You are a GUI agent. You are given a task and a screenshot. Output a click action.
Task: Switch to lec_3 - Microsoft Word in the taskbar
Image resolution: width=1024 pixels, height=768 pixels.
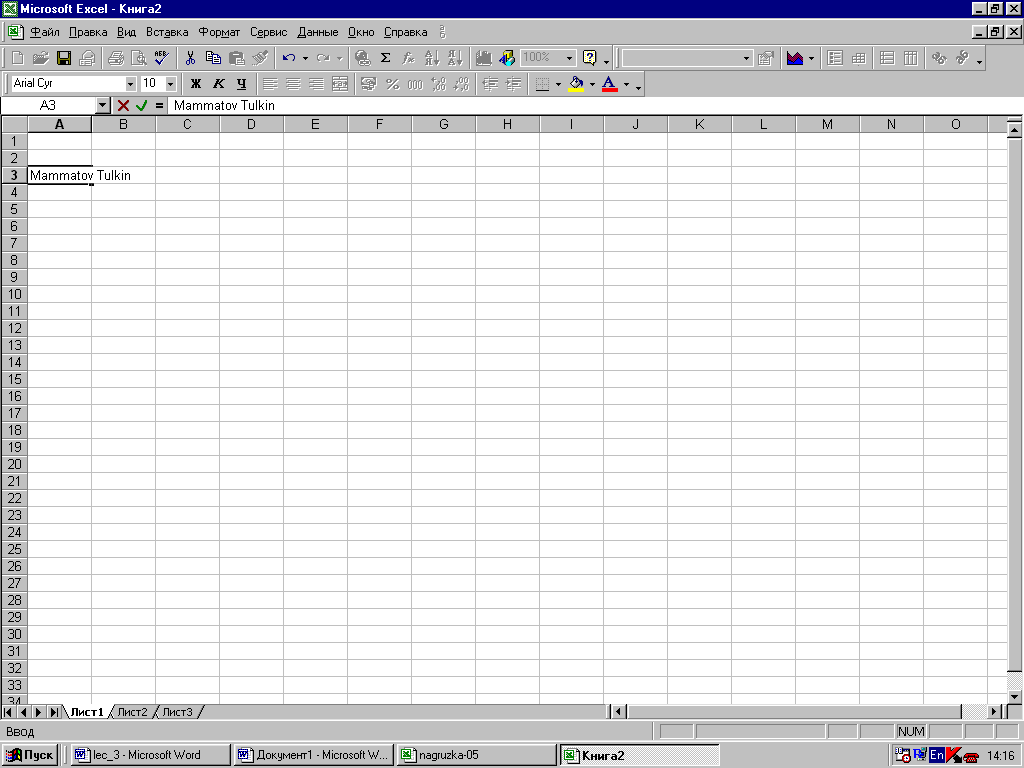click(x=150, y=755)
